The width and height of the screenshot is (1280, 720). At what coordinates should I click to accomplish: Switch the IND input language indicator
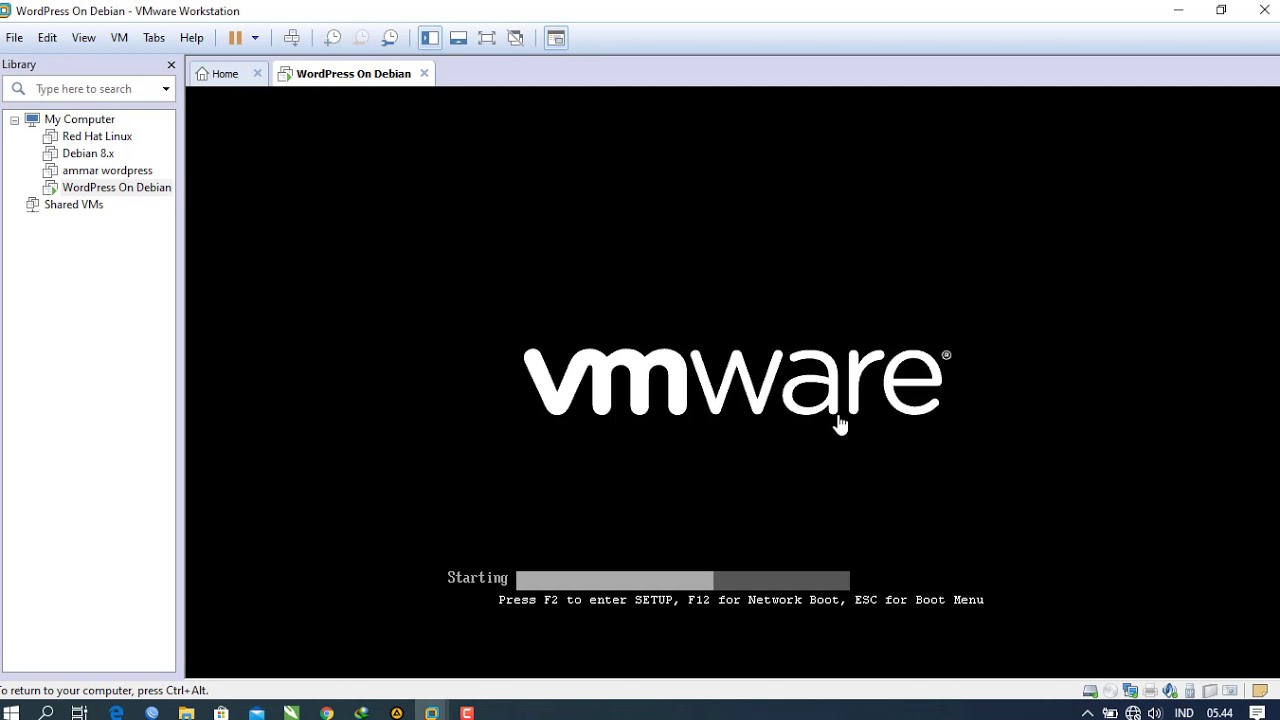[x=1184, y=713]
